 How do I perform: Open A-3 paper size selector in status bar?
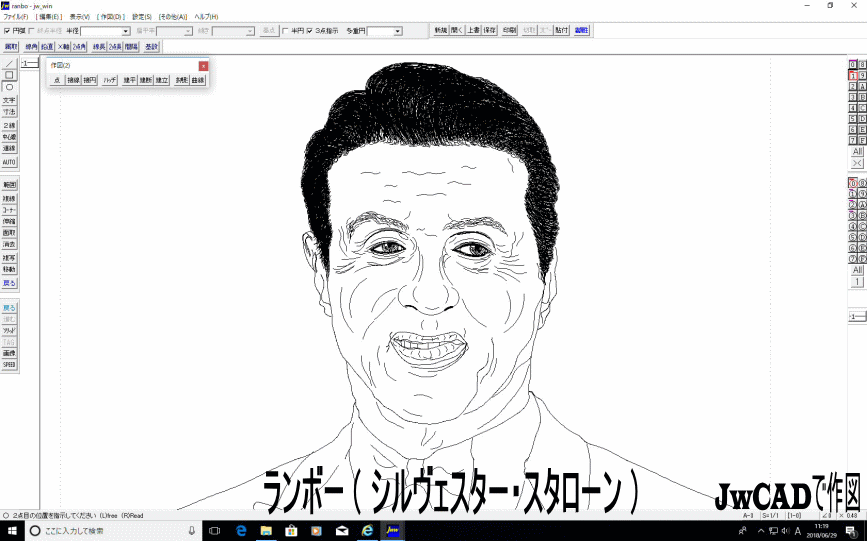[x=748, y=515]
